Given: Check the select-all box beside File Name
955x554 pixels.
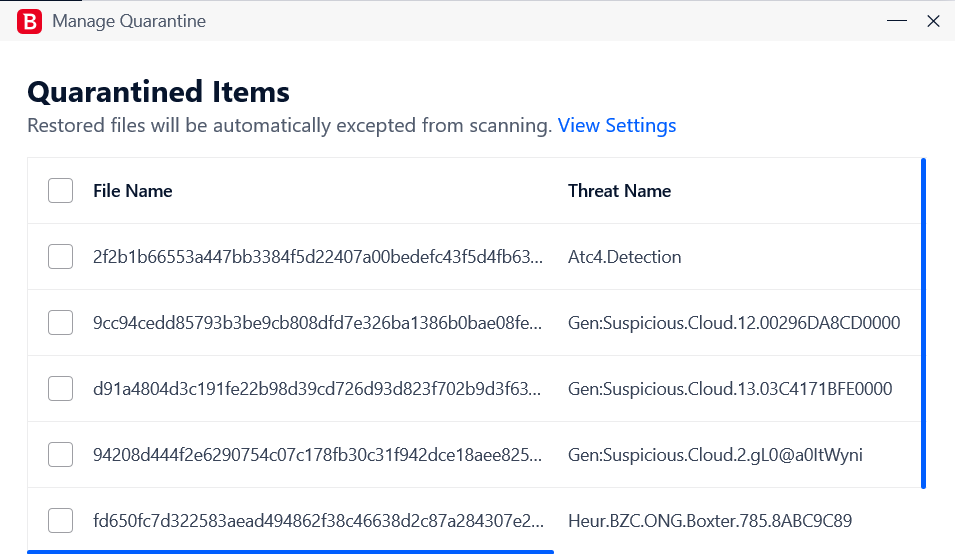Looking at the screenshot, I should [60, 191].
